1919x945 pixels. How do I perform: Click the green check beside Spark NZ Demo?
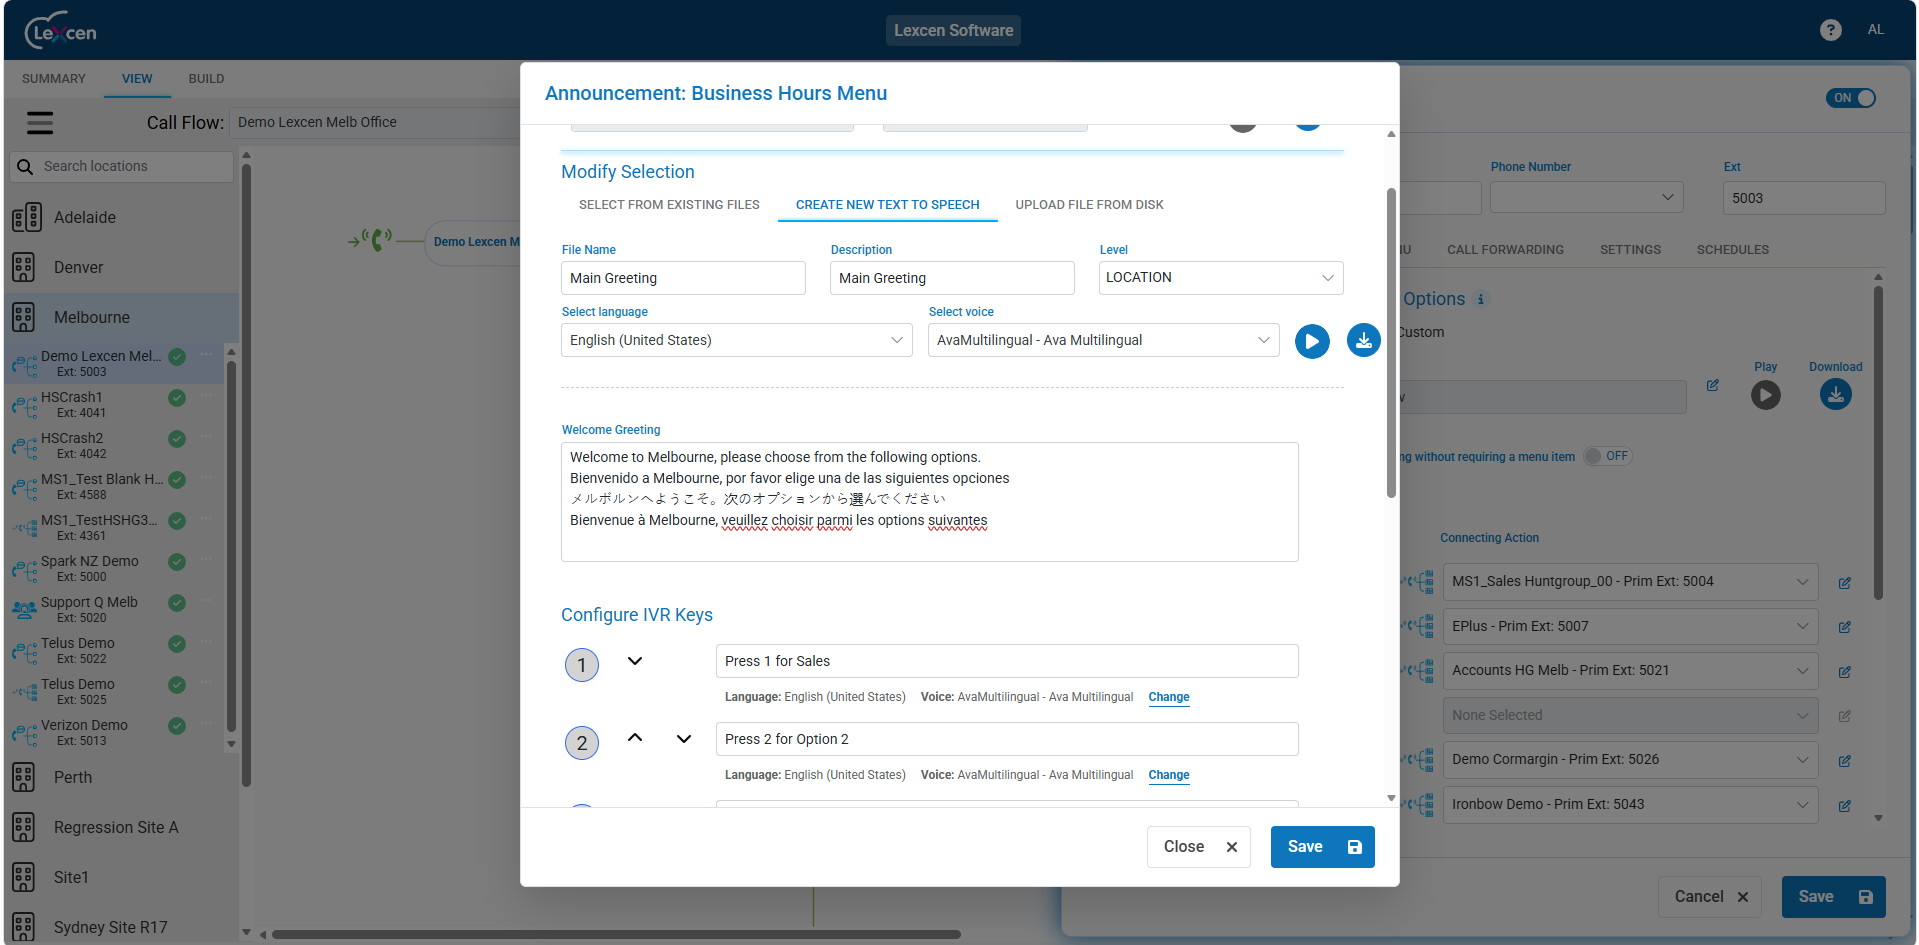coord(177,562)
